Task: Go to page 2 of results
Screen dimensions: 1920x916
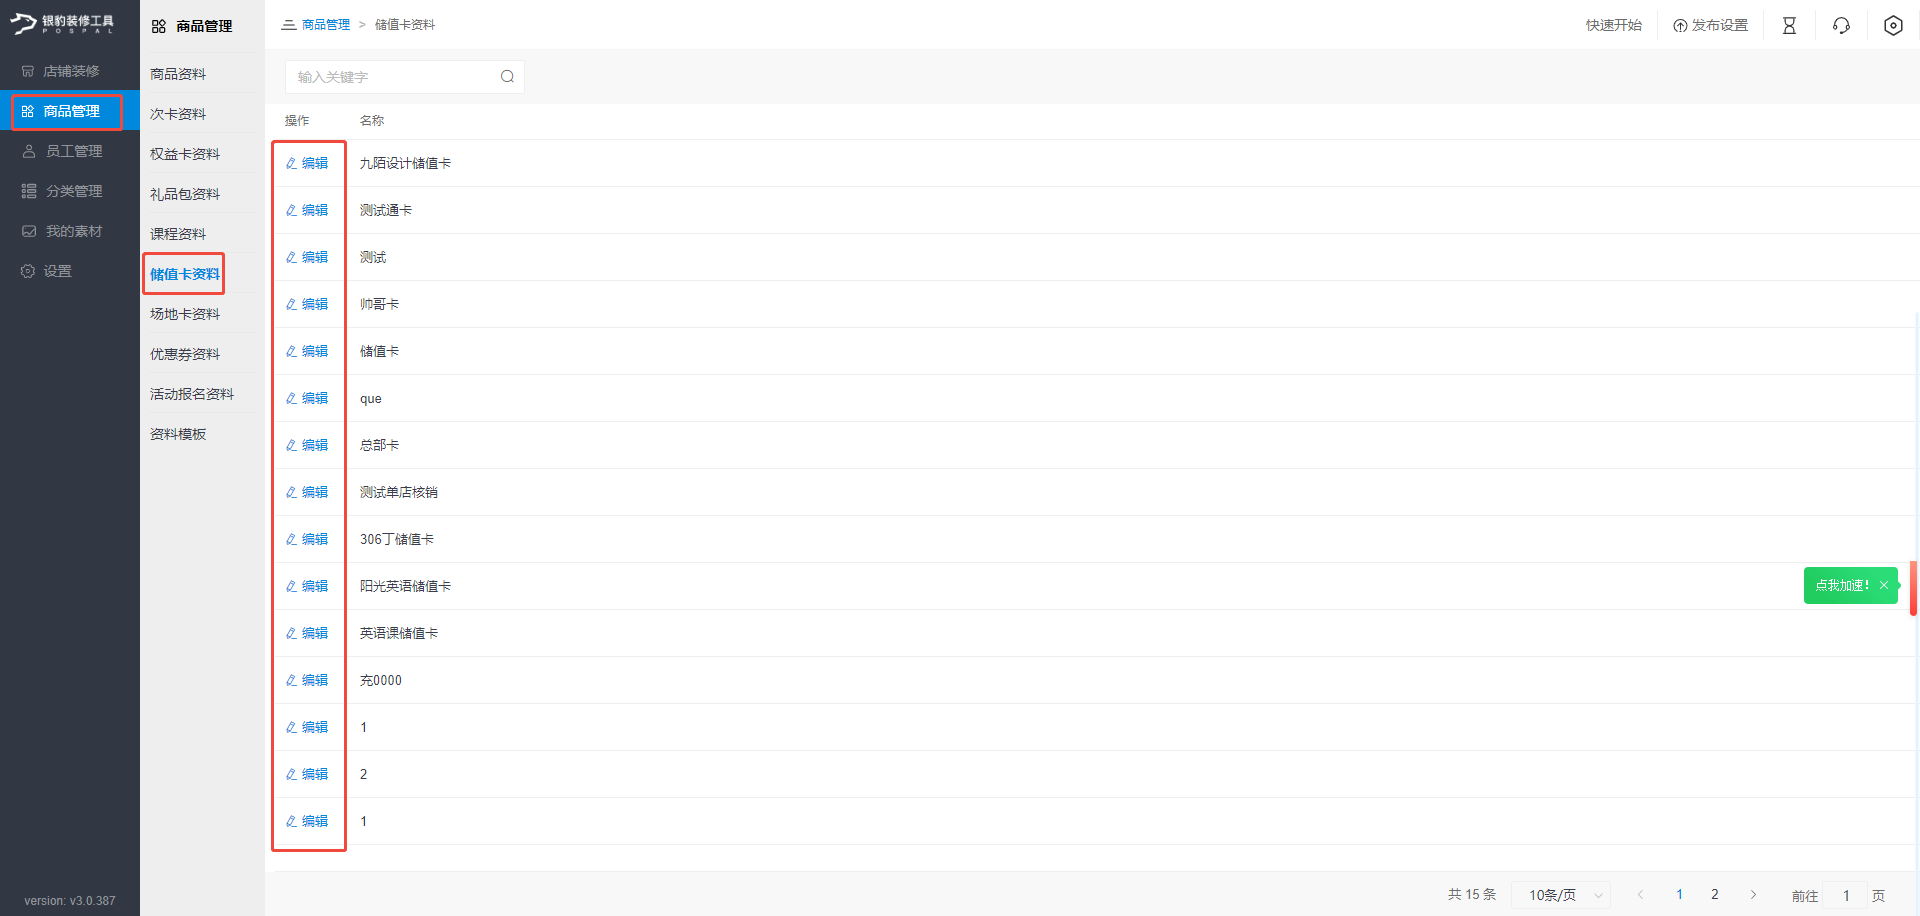Action: [x=1714, y=895]
